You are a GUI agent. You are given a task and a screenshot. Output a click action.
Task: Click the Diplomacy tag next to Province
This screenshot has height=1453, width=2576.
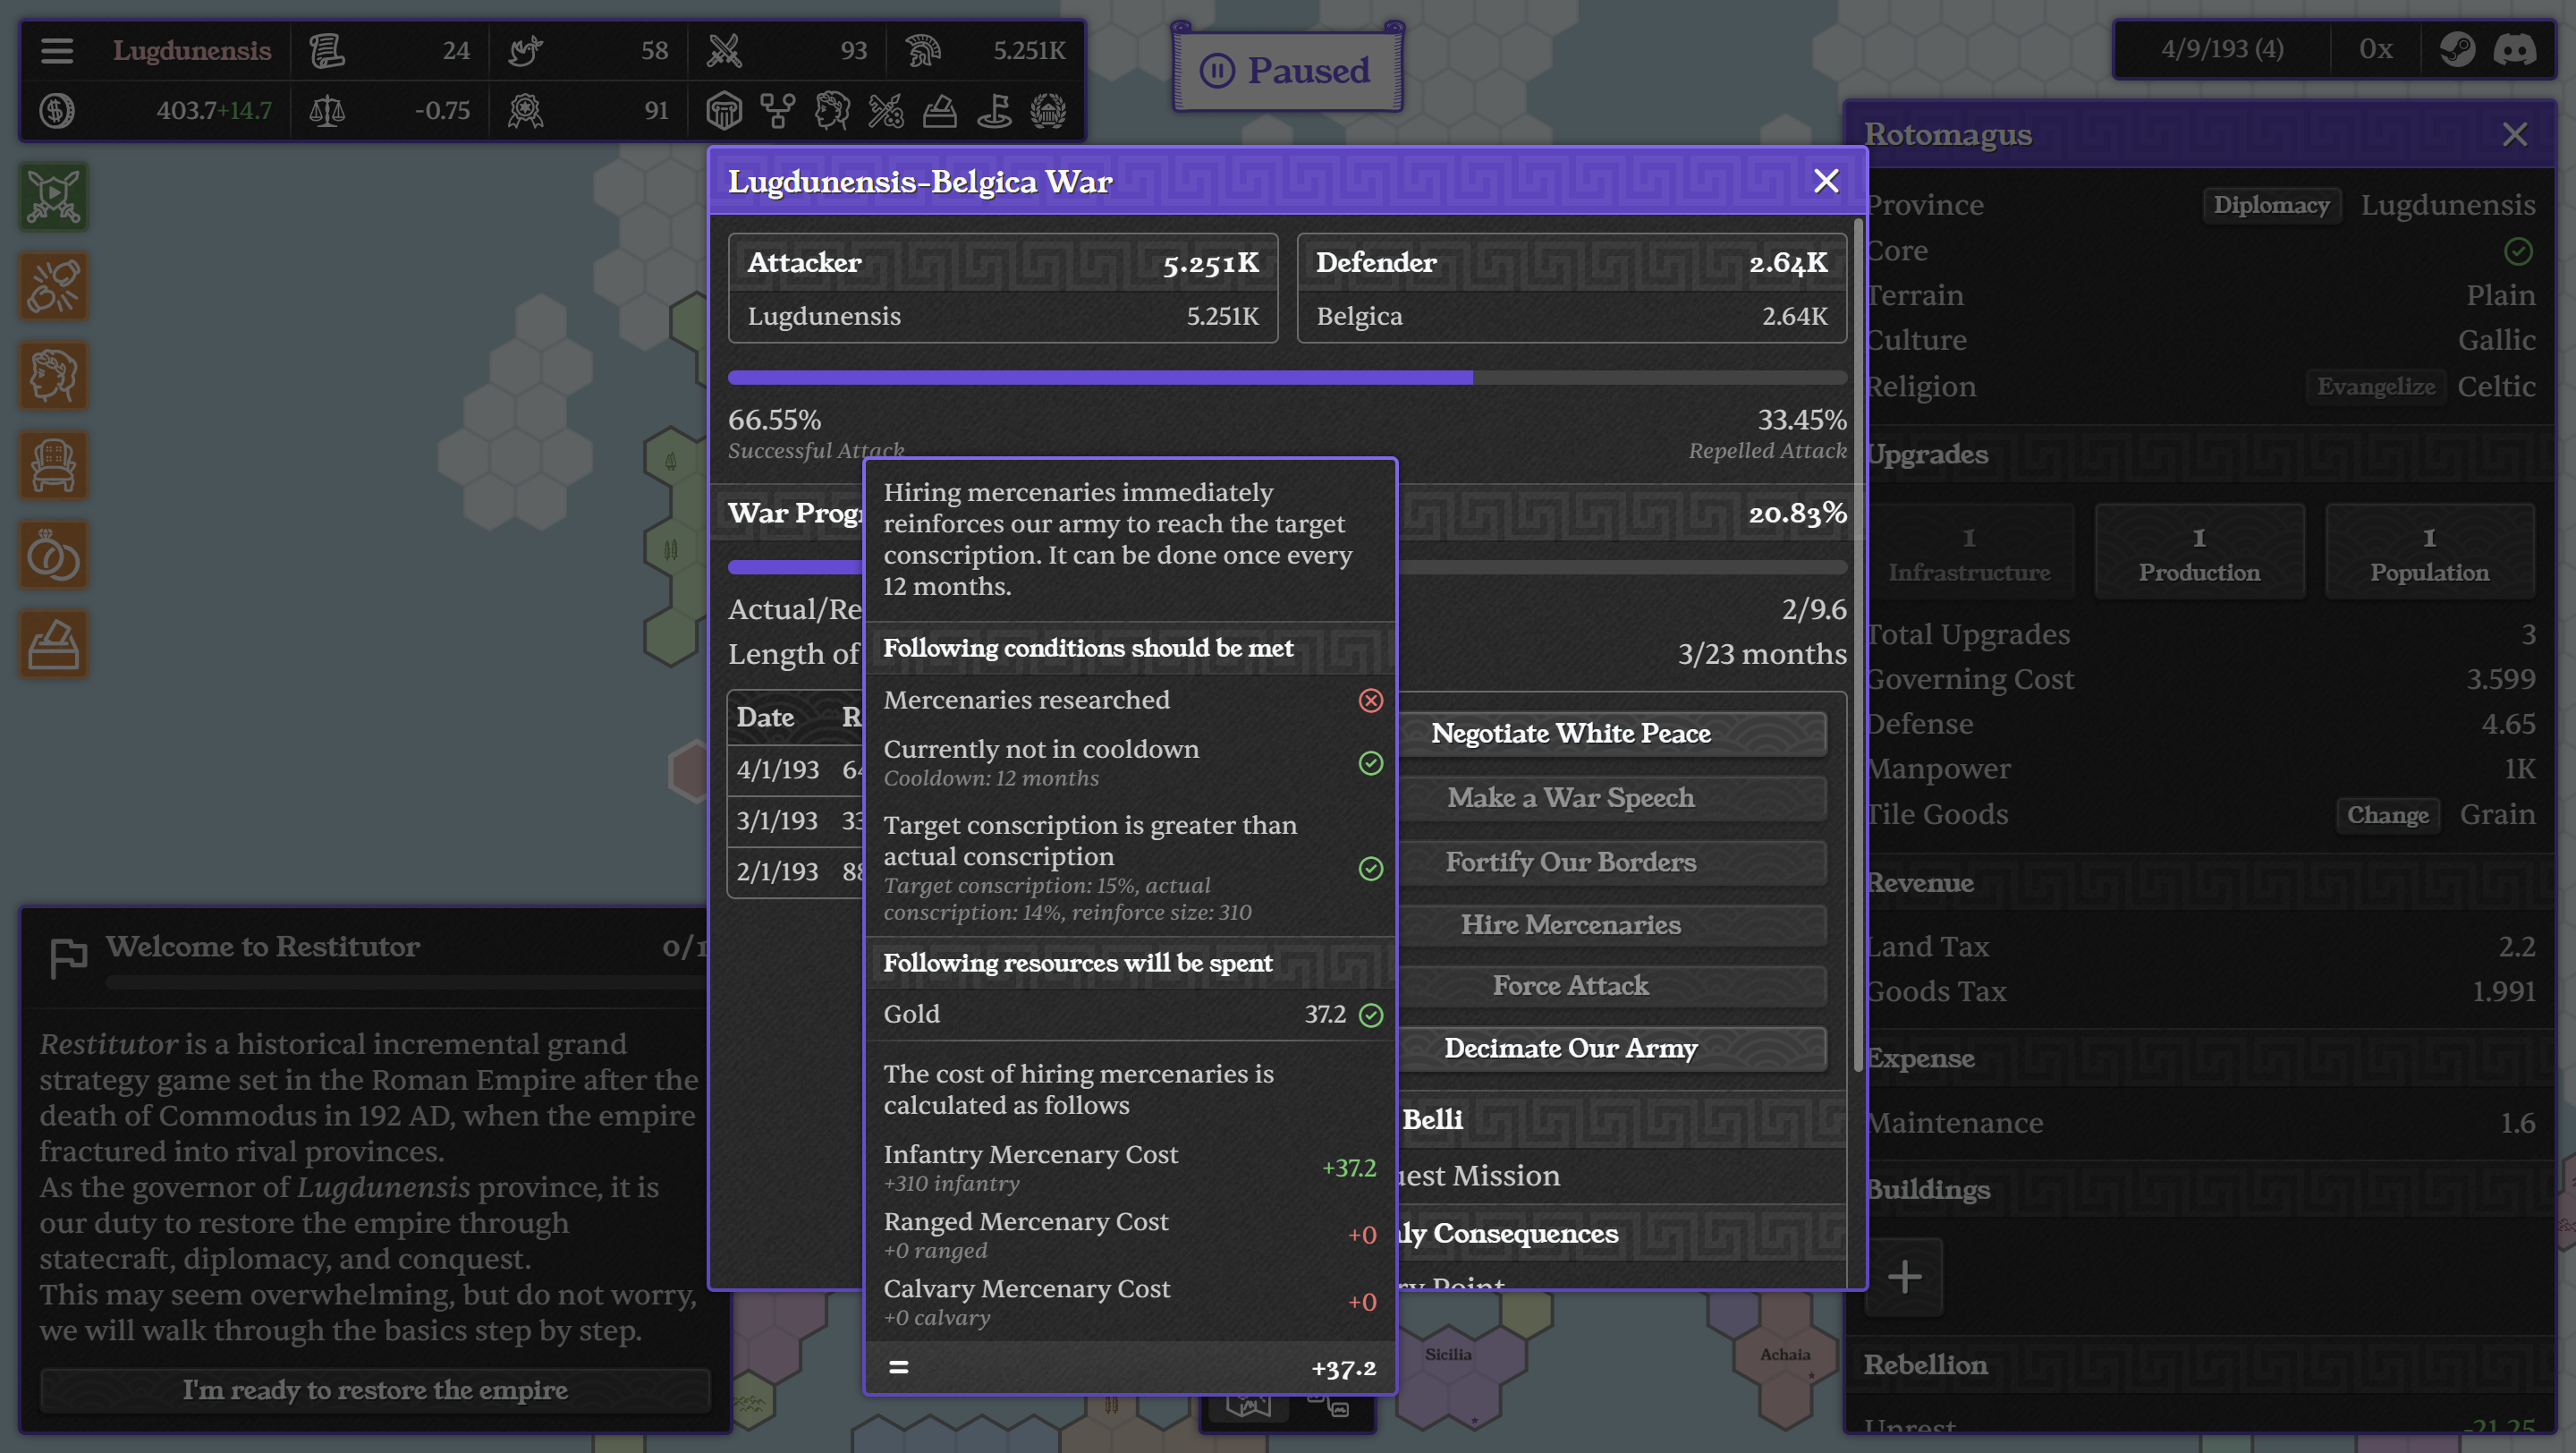click(2271, 205)
